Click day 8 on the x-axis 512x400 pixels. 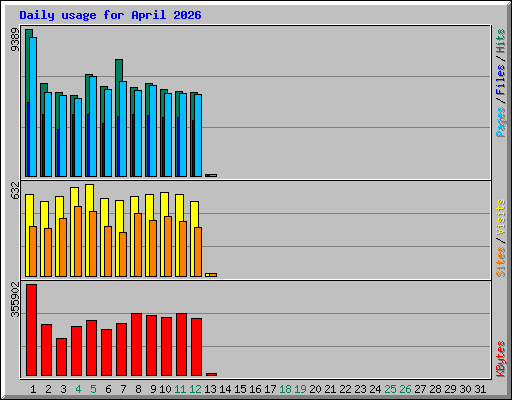pos(138,389)
